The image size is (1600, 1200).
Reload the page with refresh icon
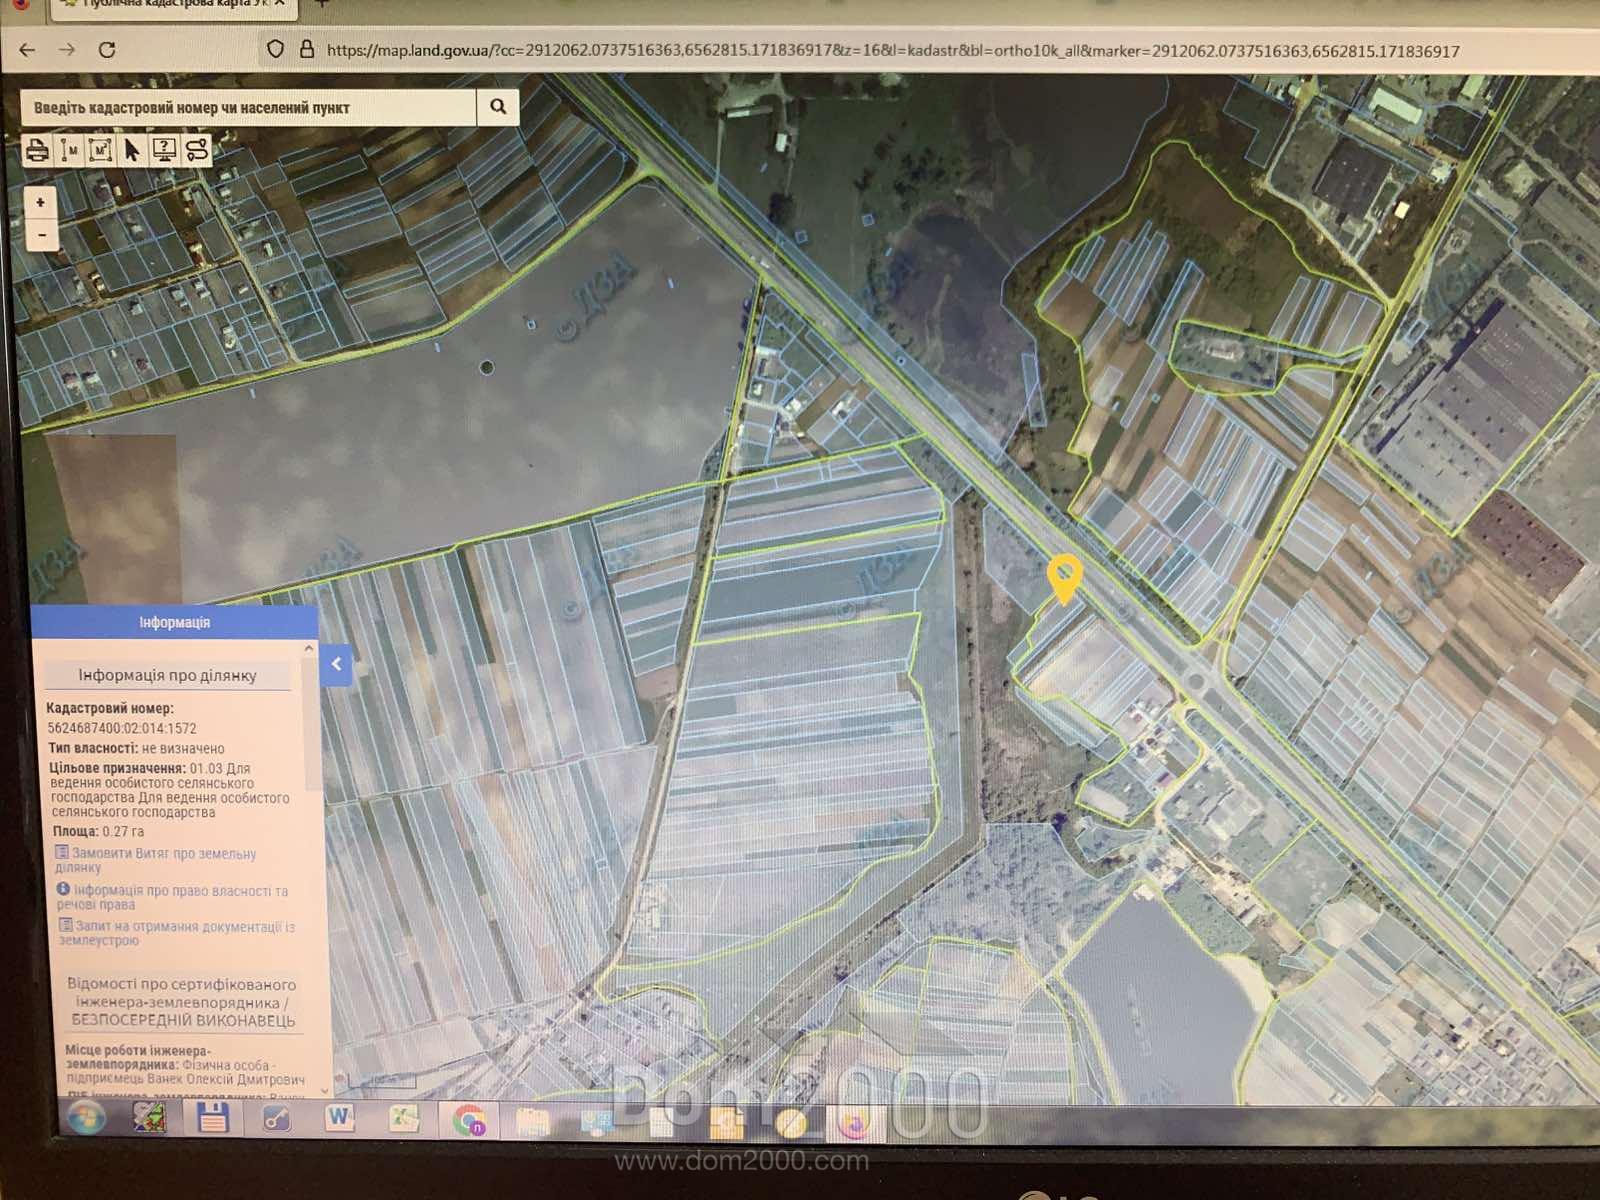pos(107,50)
